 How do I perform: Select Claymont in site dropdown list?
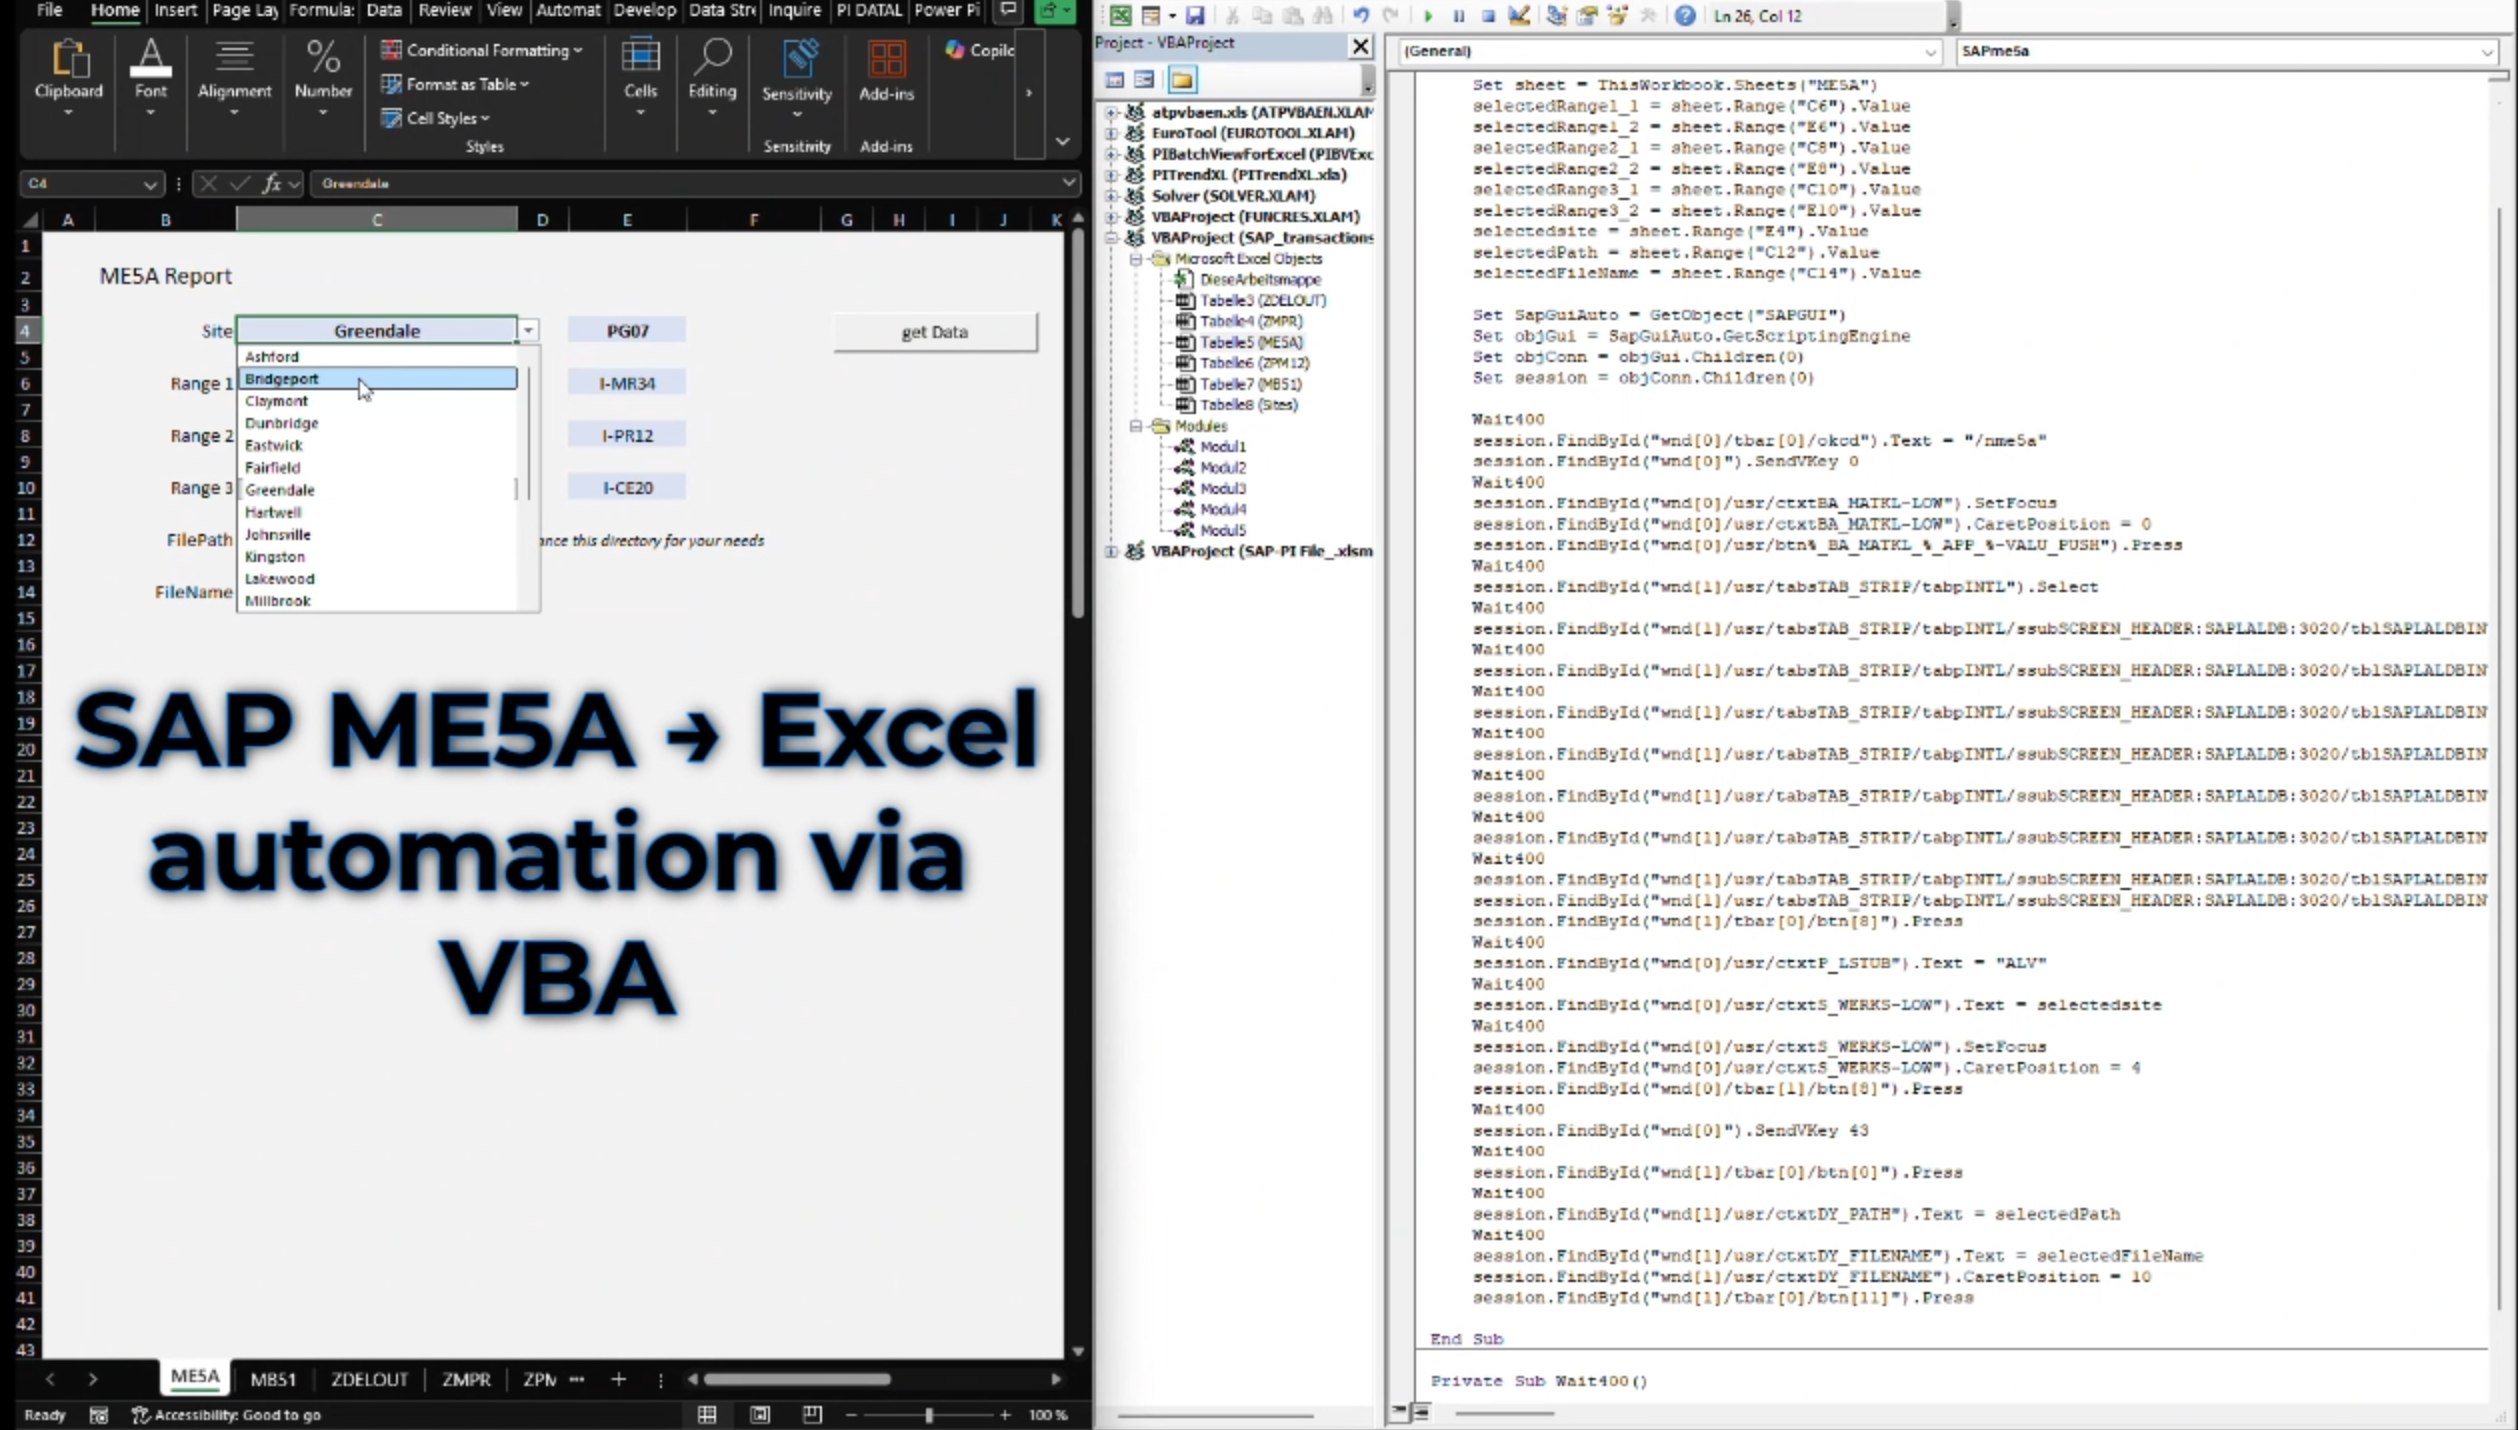377,401
